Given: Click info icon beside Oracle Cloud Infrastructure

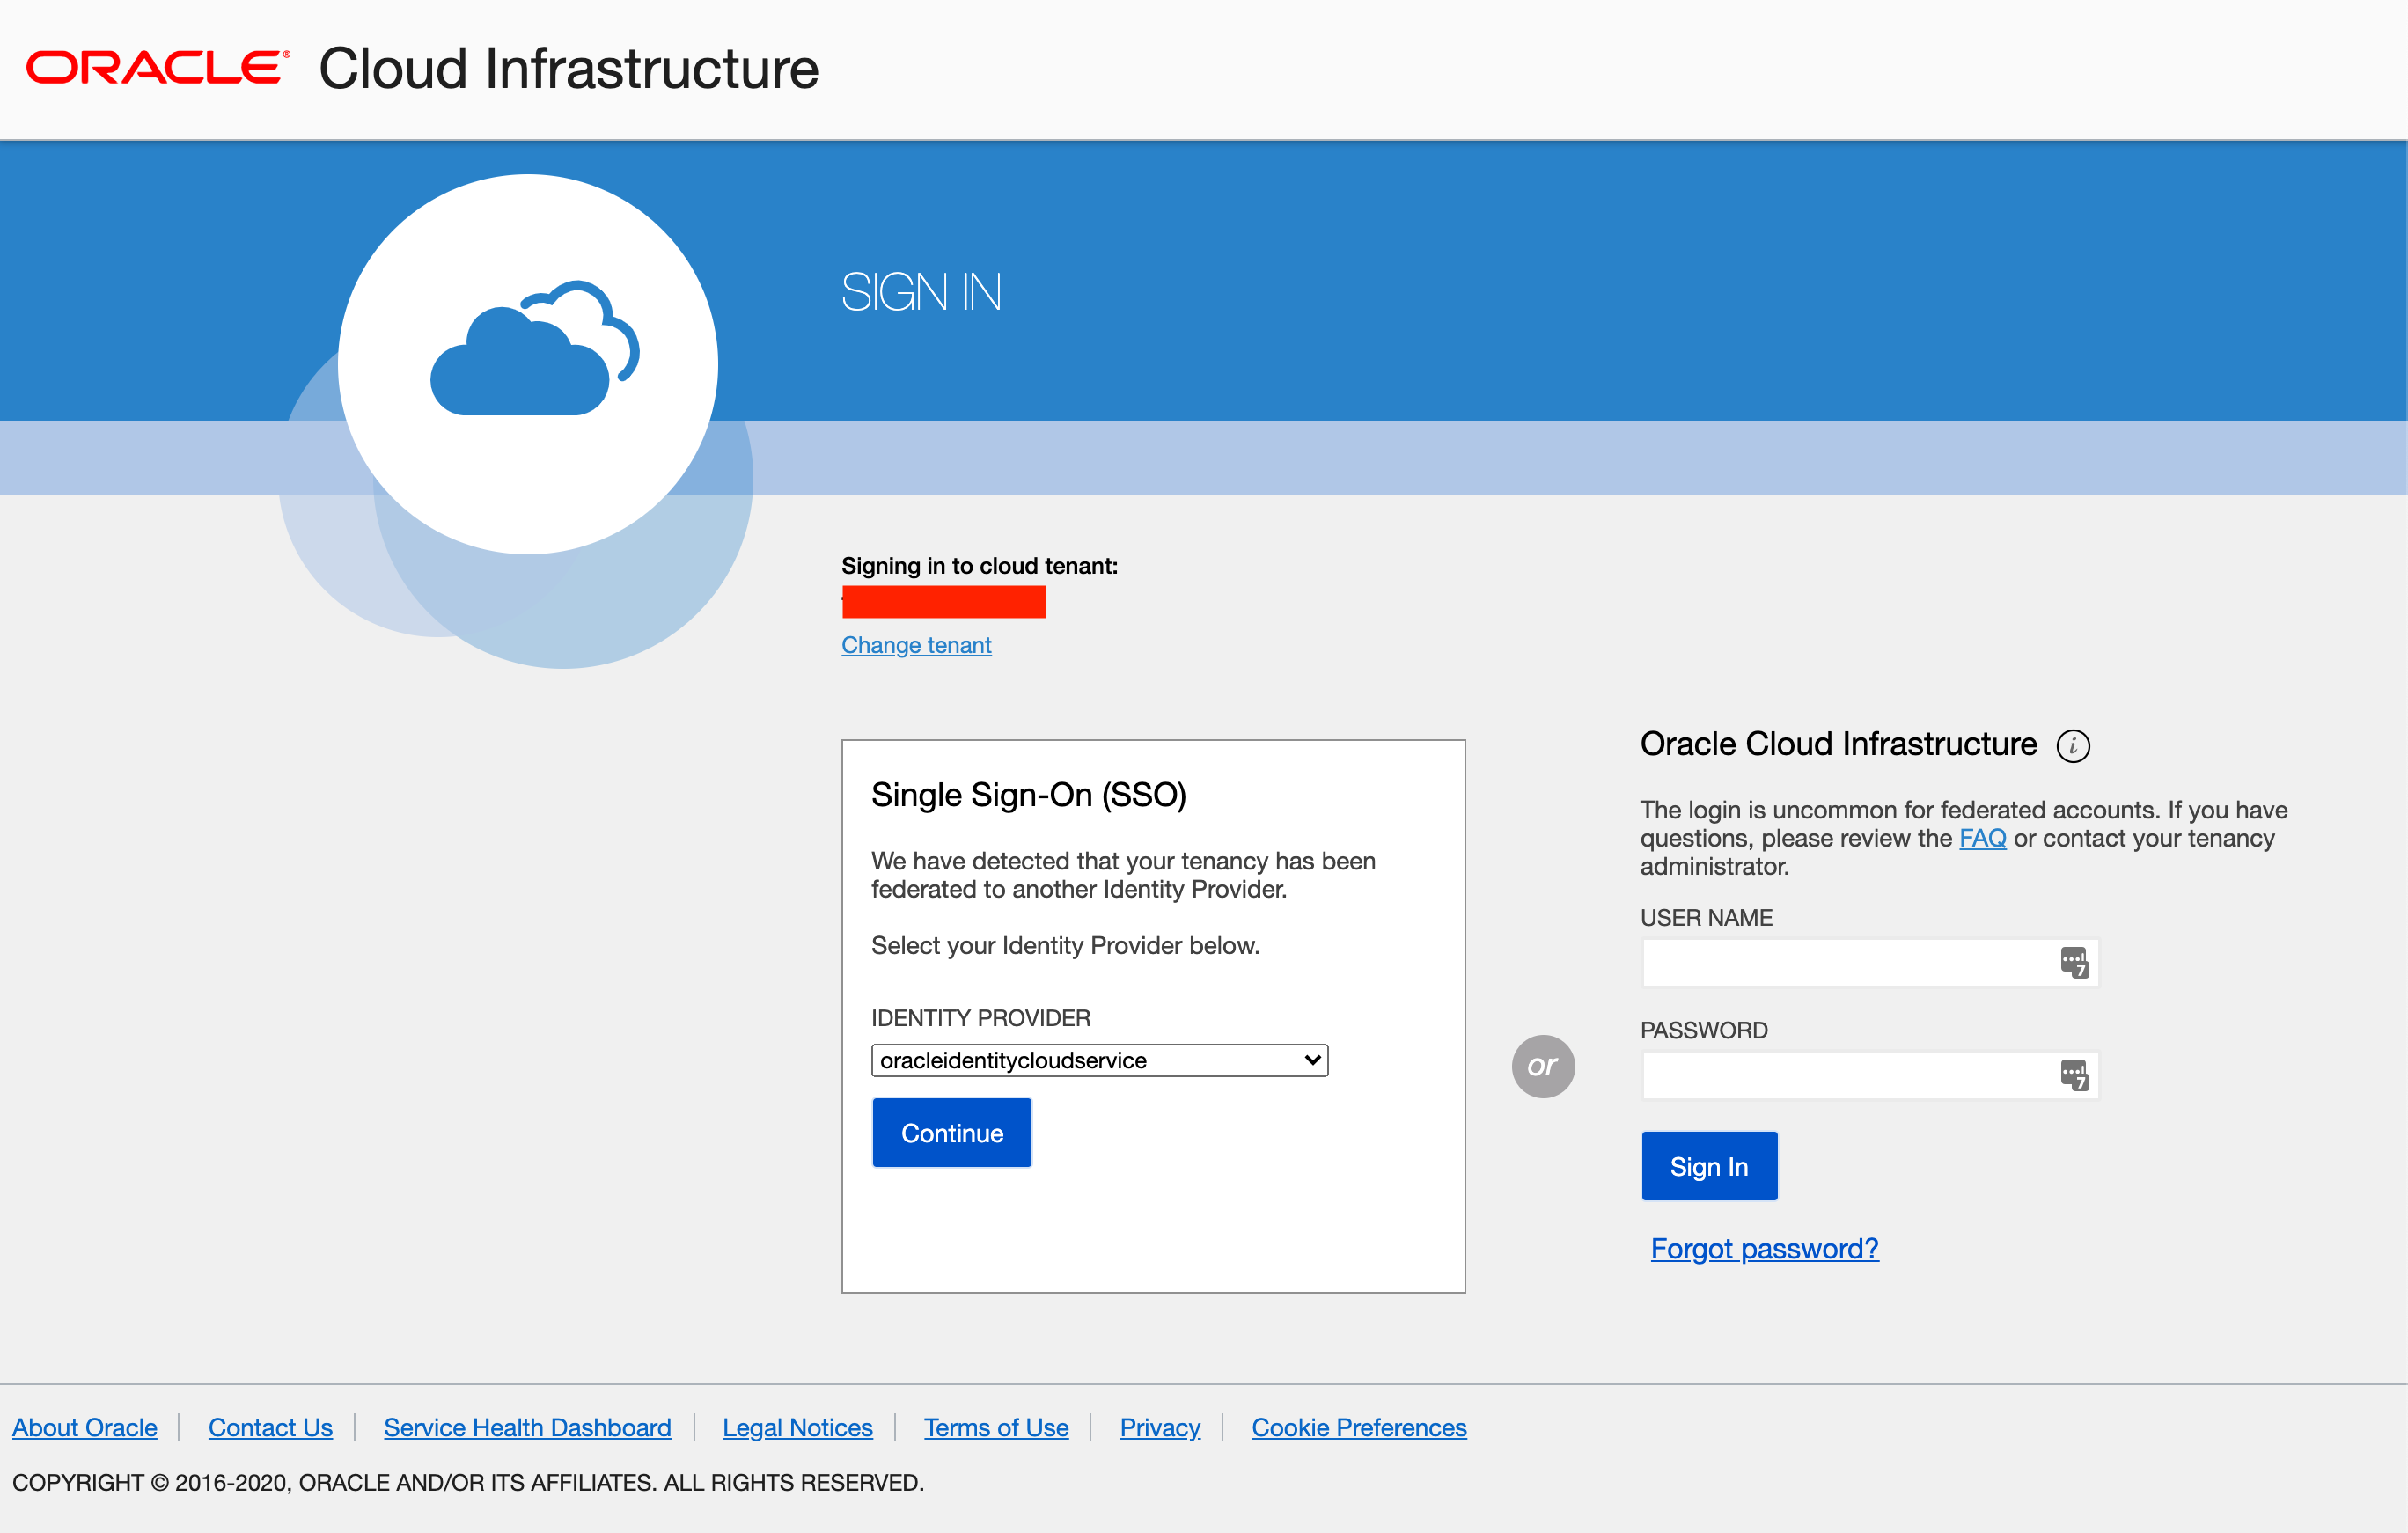Looking at the screenshot, I should click(2072, 746).
